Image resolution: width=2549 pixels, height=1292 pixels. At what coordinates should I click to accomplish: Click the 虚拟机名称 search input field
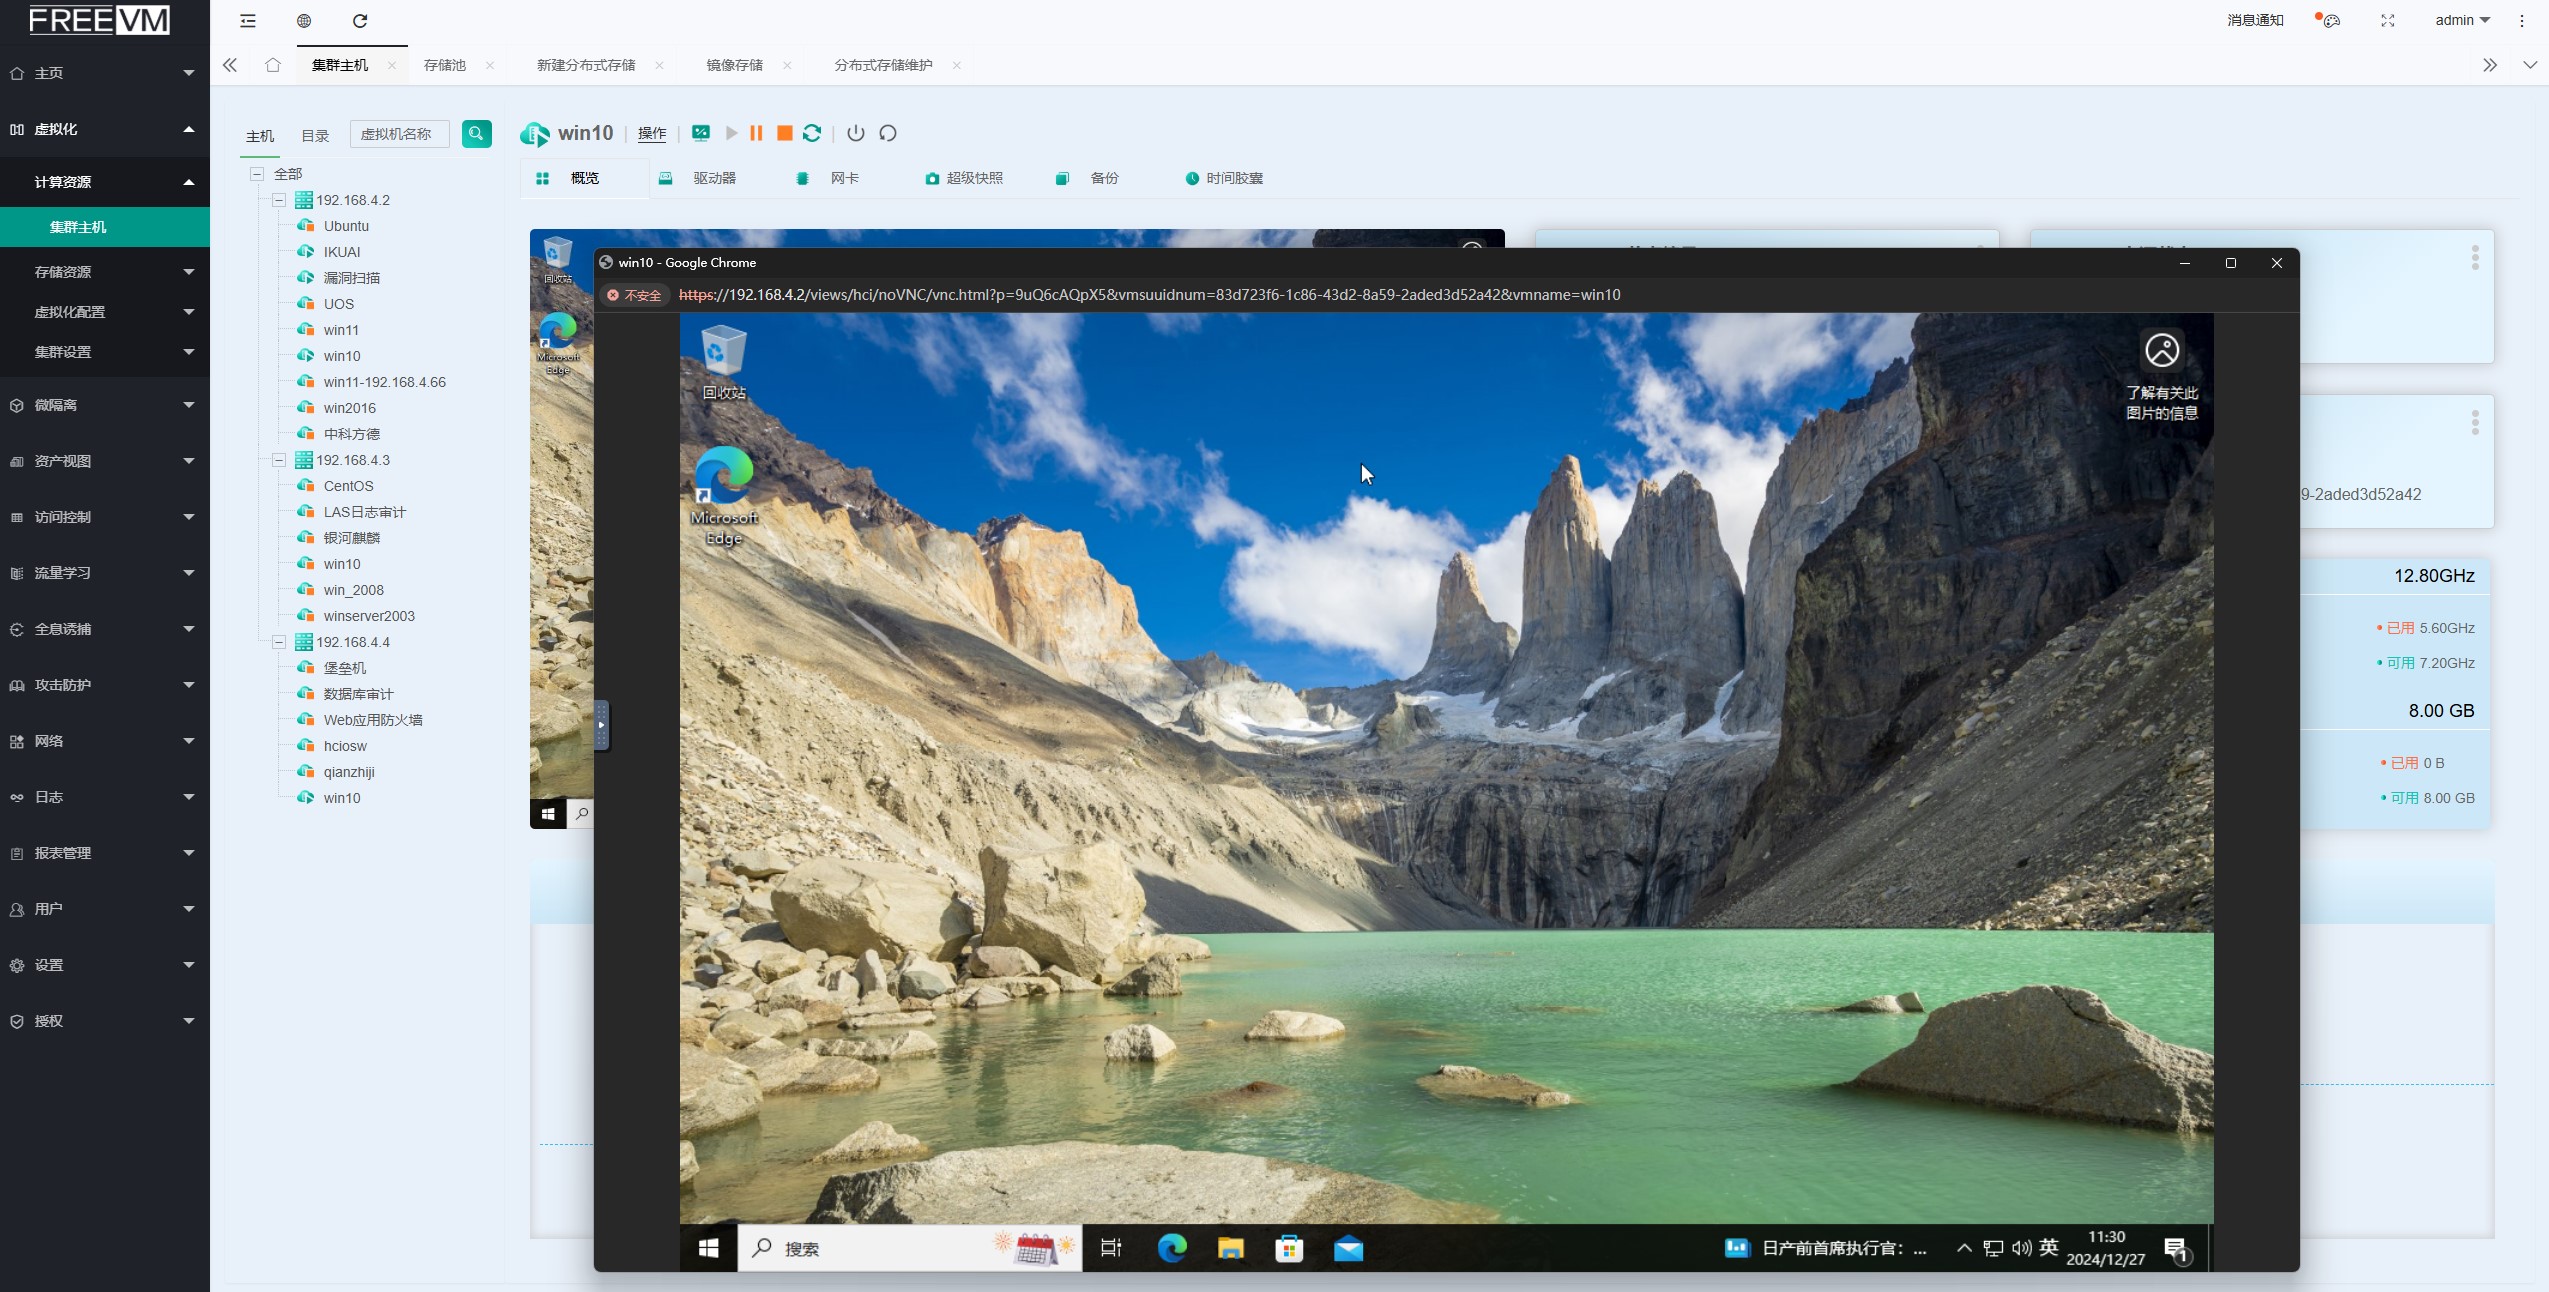[x=398, y=133]
